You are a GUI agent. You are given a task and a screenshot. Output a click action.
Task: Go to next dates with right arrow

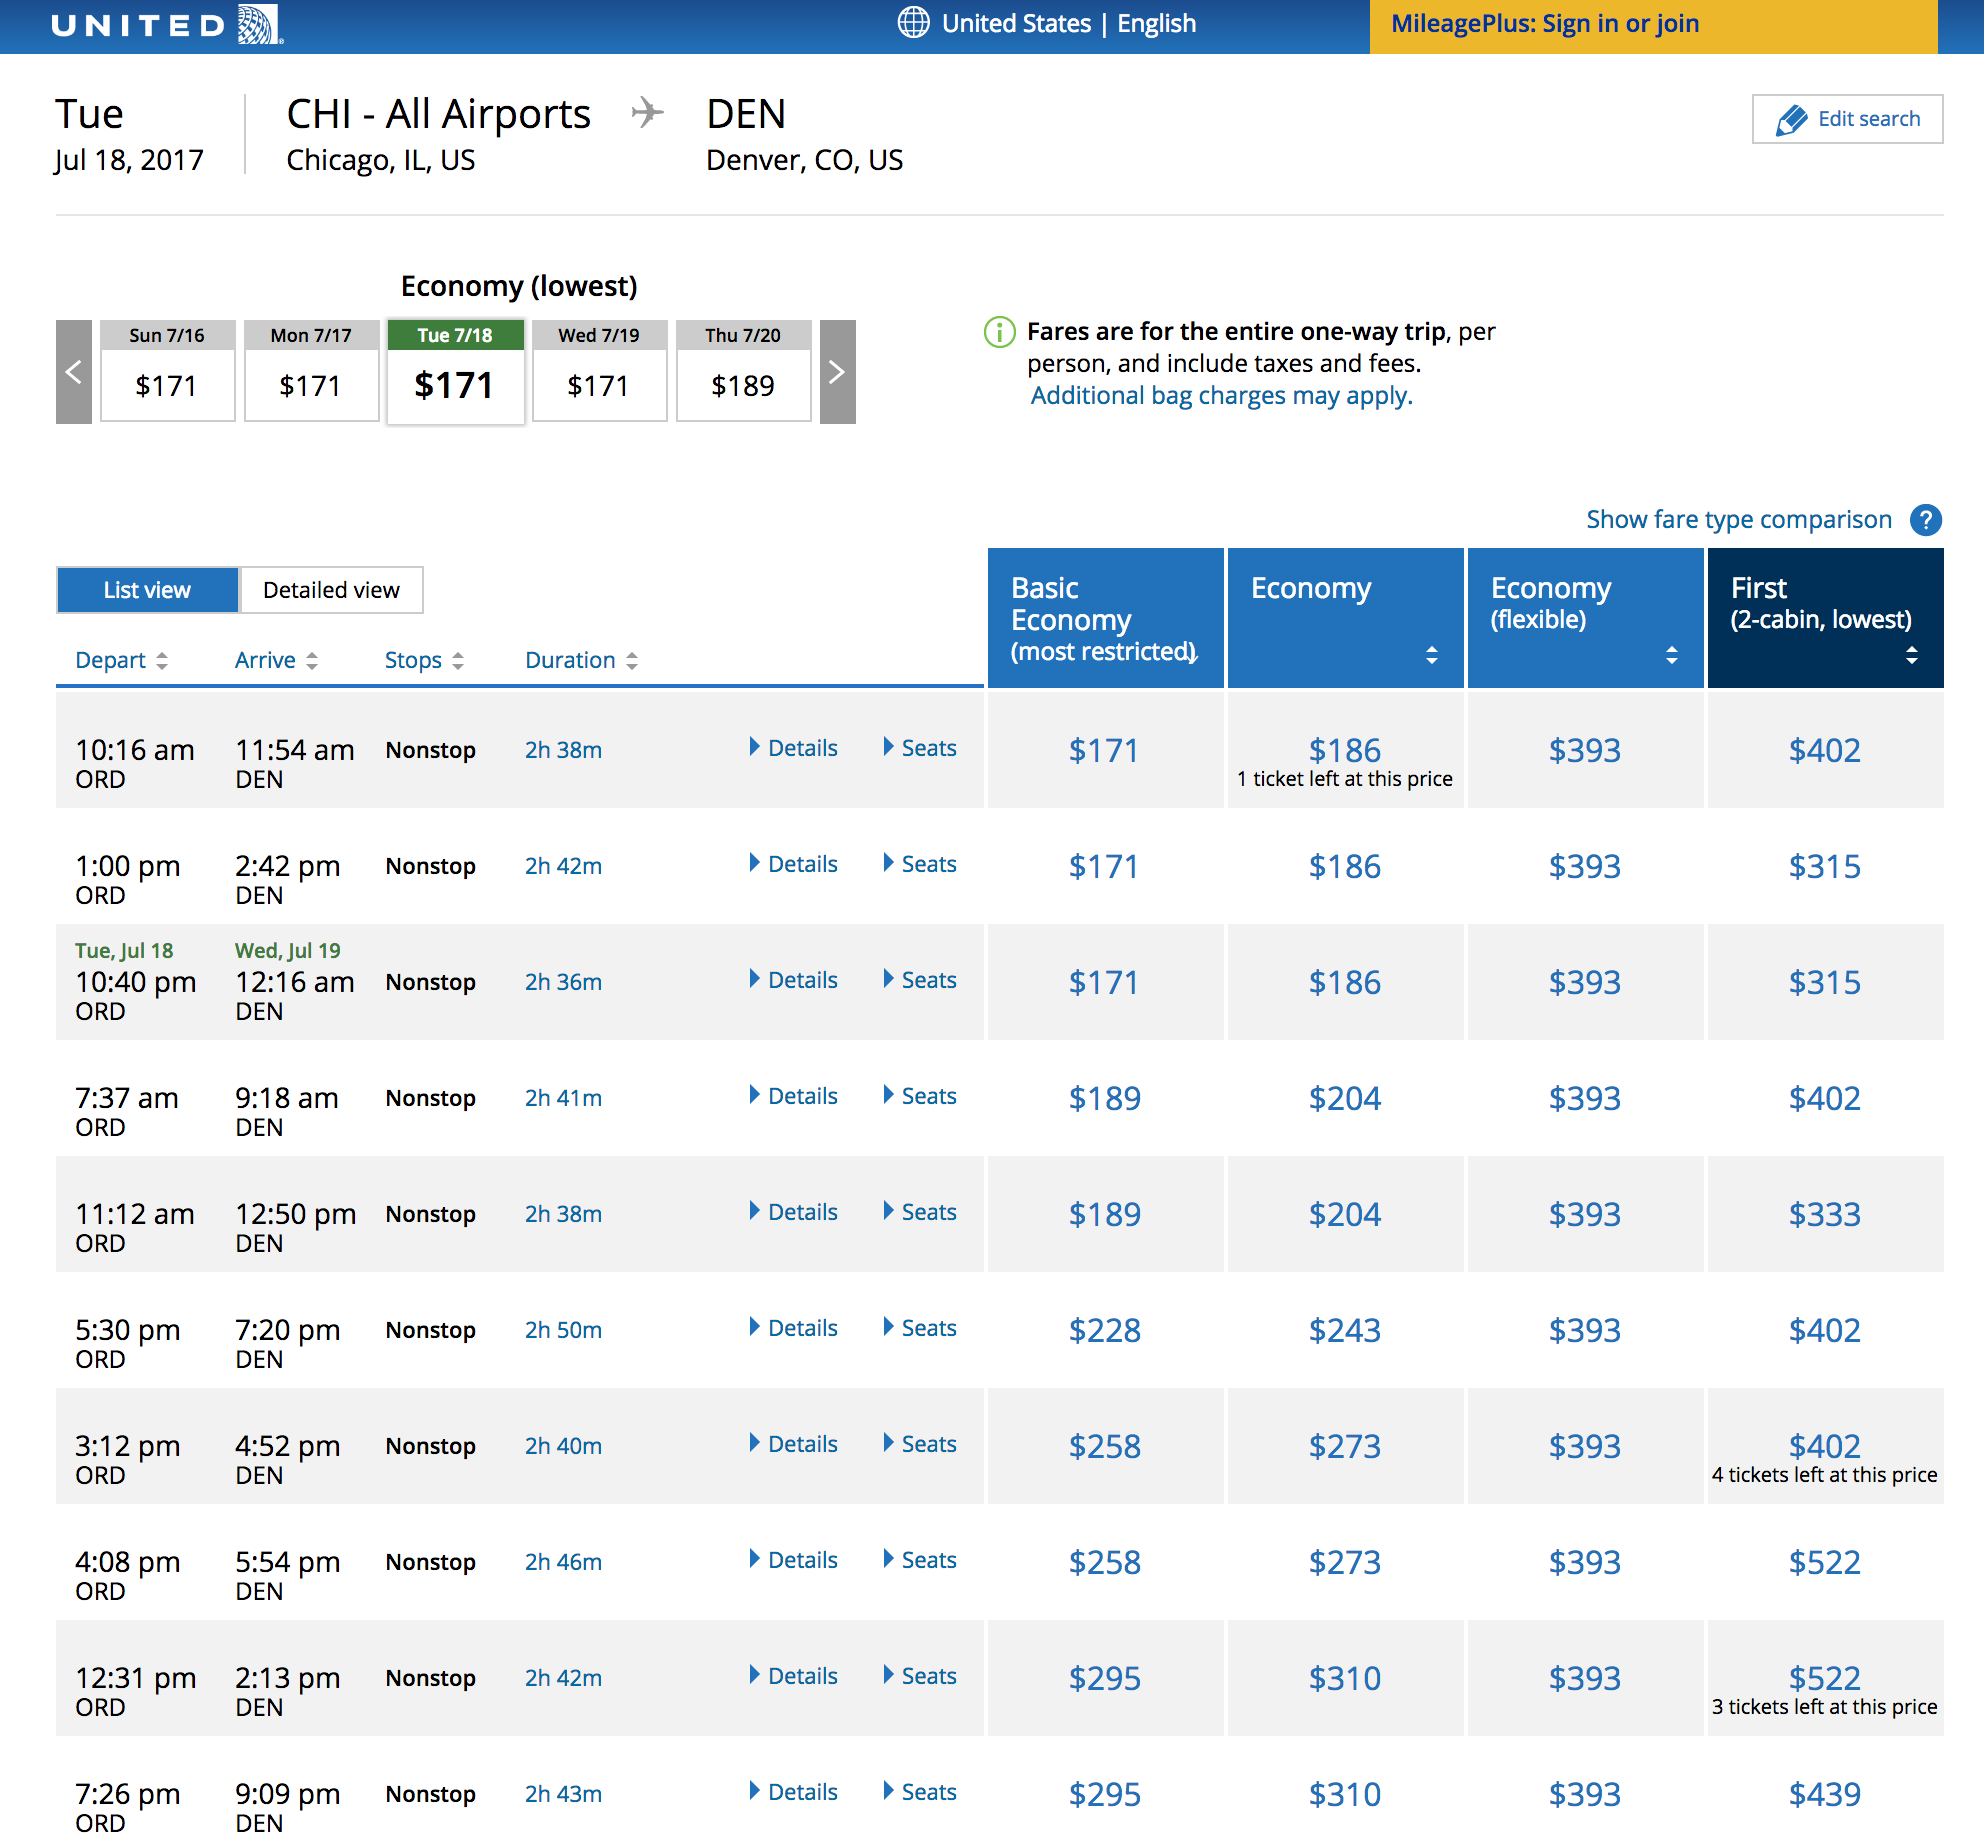[x=837, y=372]
